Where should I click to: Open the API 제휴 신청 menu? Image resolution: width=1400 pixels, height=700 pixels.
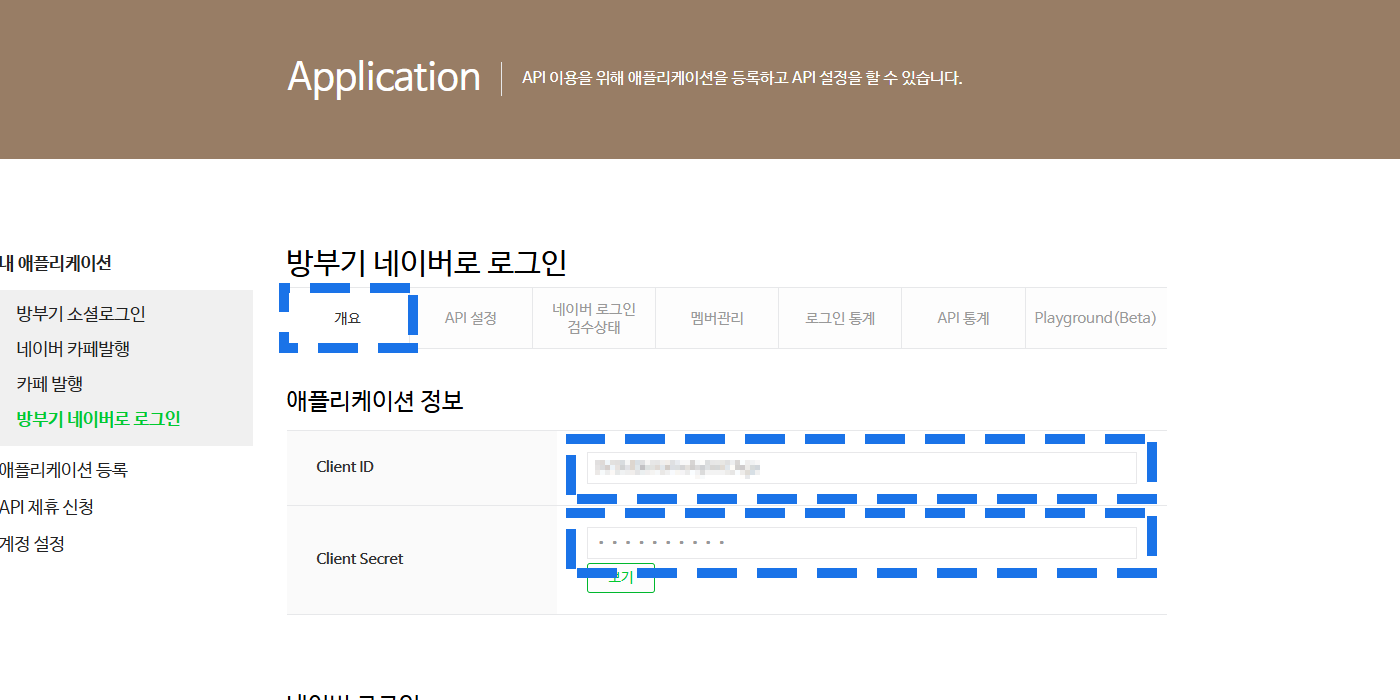click(x=47, y=507)
